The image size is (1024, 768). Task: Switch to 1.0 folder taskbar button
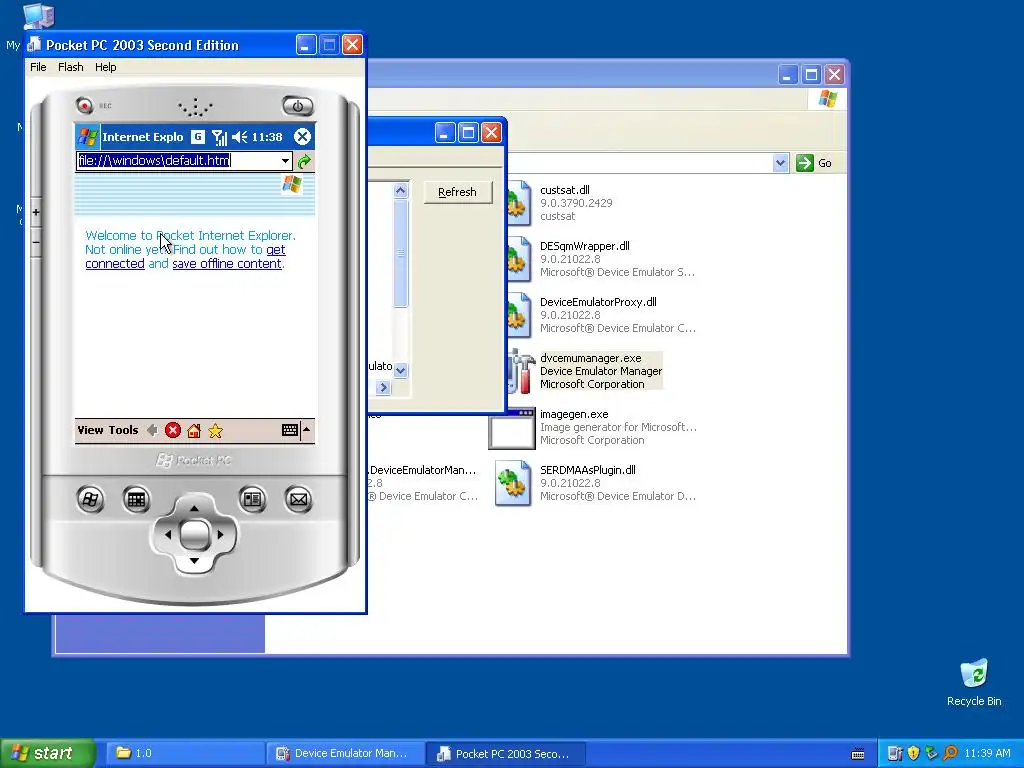[x=184, y=753]
